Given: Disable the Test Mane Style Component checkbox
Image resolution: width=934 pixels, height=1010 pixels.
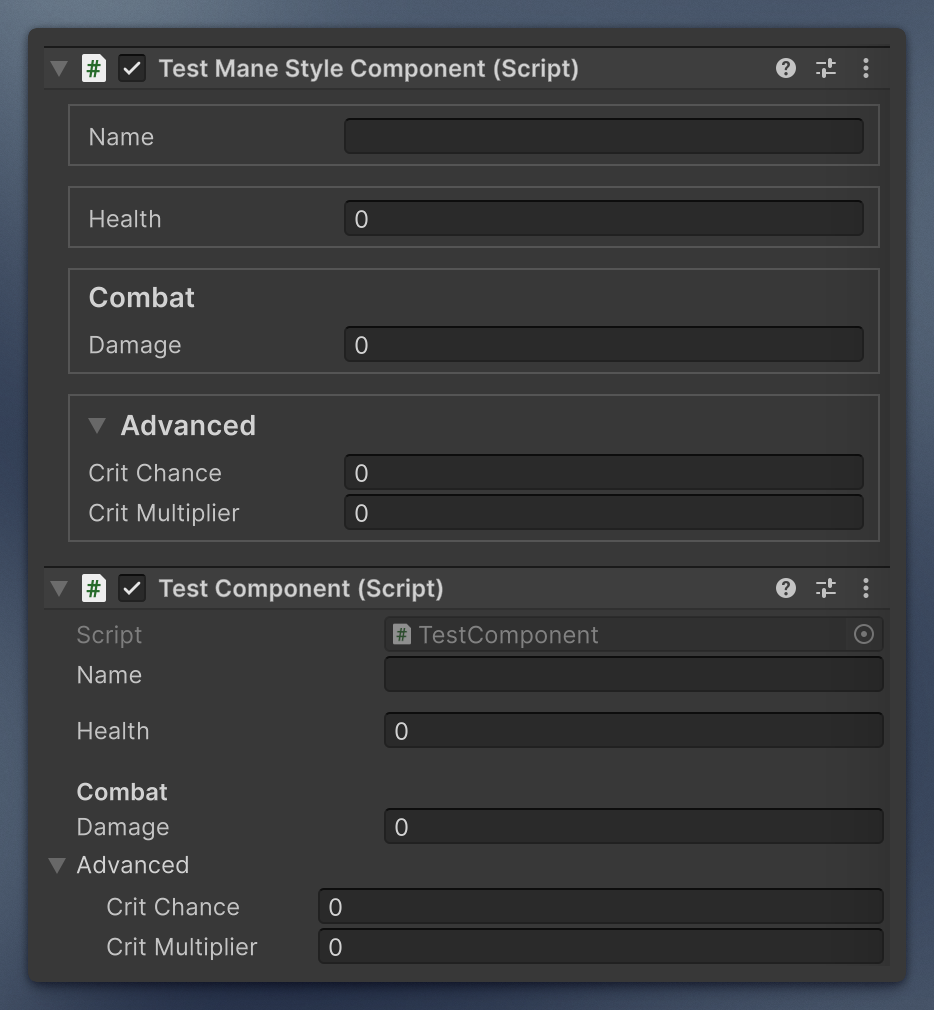Looking at the screenshot, I should (132, 68).
